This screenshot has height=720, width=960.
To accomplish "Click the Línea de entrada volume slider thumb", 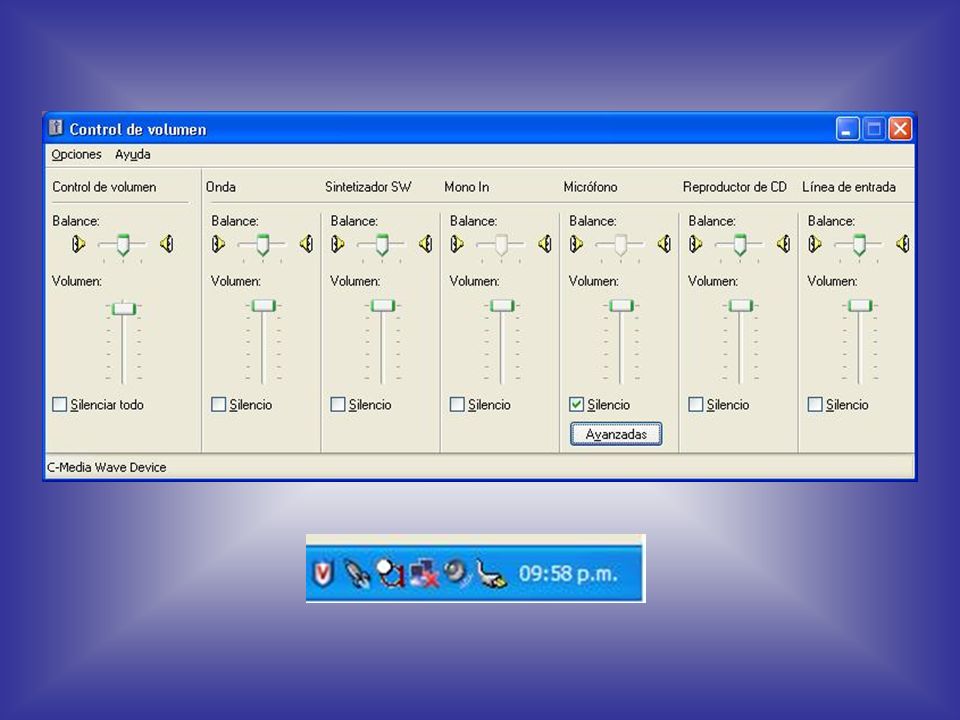I will point(860,305).
